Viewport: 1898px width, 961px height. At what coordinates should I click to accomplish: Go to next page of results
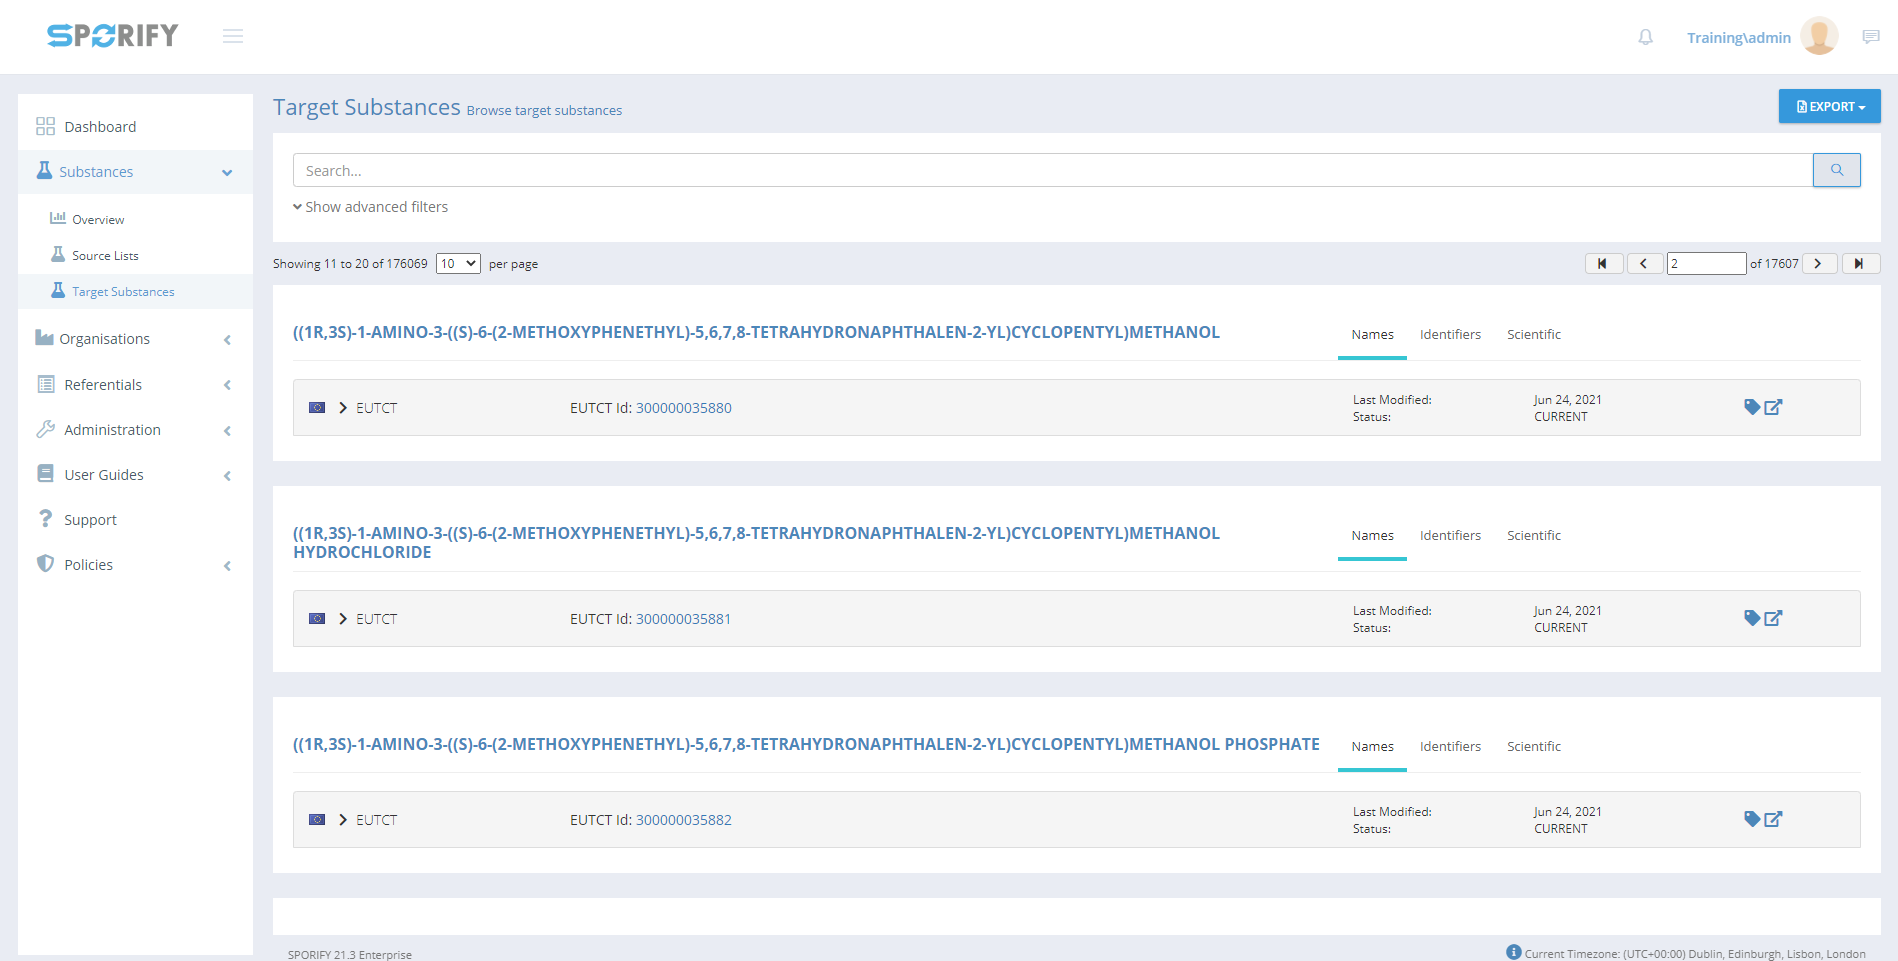pyautogui.click(x=1818, y=264)
